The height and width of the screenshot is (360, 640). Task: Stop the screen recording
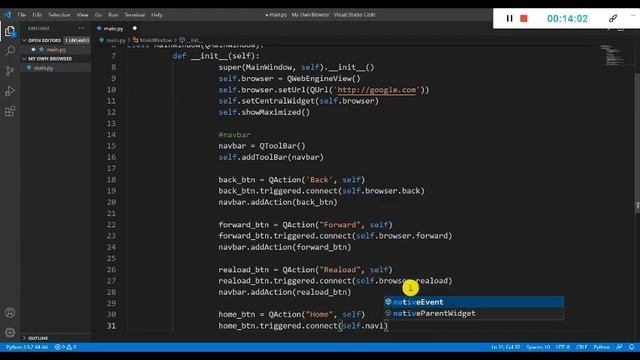point(524,18)
